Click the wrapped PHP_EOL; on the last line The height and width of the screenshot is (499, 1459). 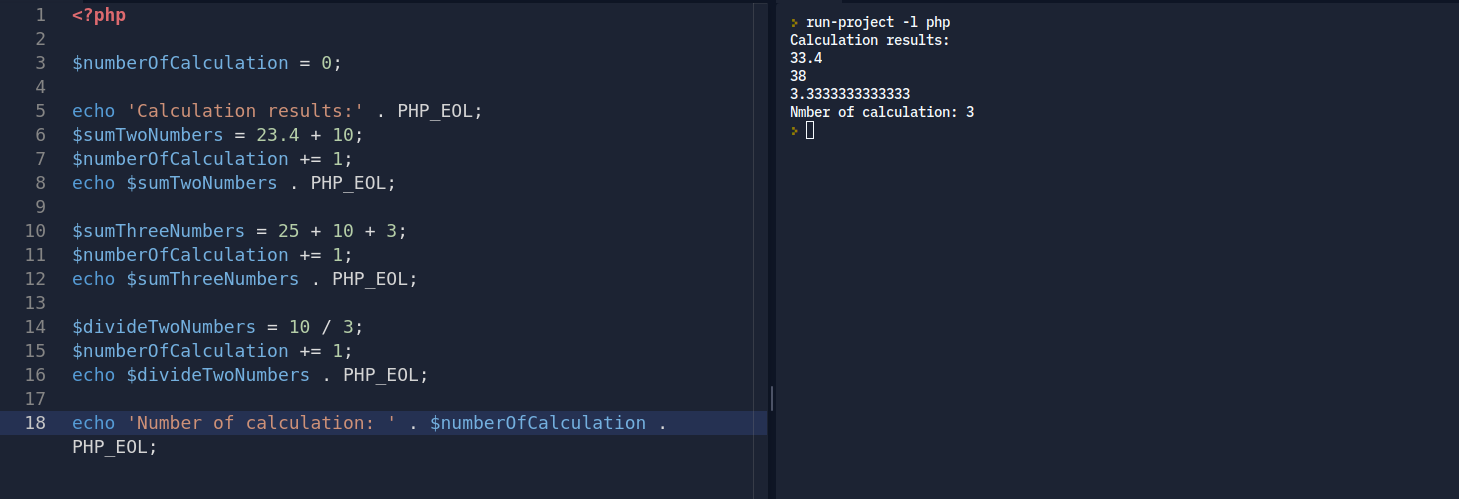click(115, 447)
